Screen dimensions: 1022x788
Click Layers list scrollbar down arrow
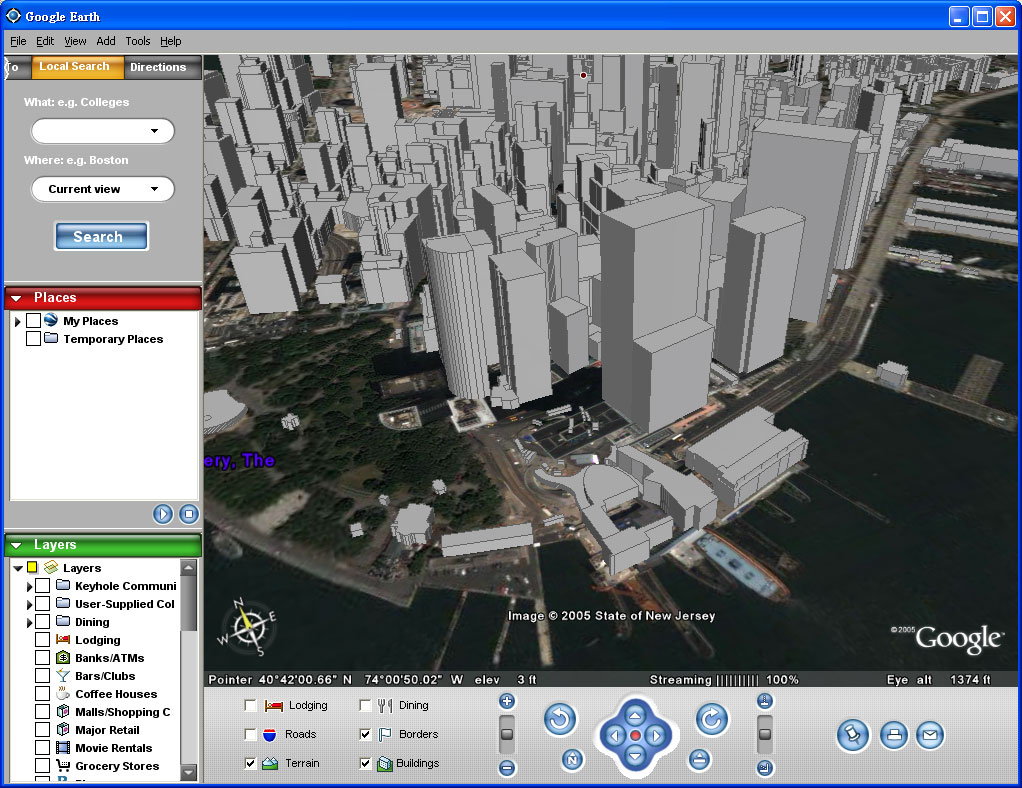tap(188, 772)
